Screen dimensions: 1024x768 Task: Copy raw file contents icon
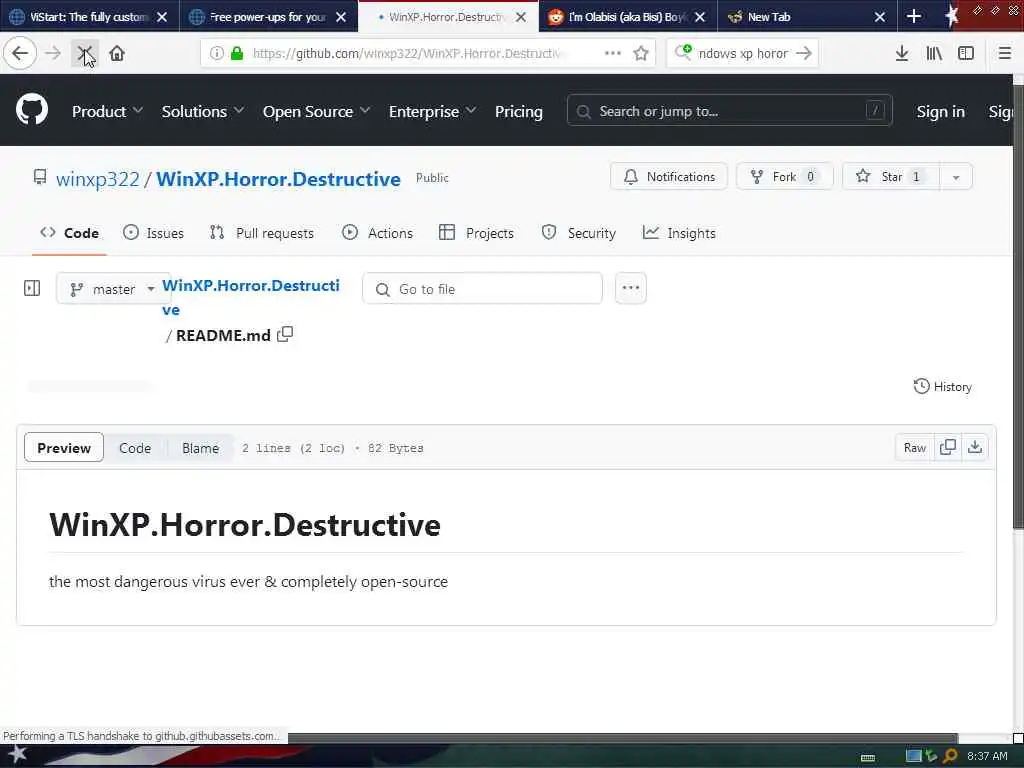click(948, 447)
